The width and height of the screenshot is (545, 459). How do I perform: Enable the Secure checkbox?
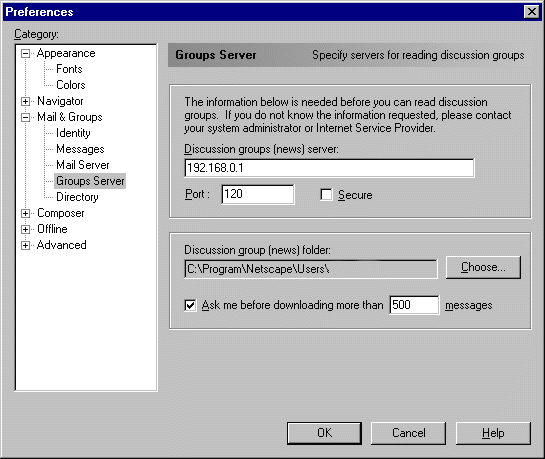pyautogui.click(x=326, y=195)
